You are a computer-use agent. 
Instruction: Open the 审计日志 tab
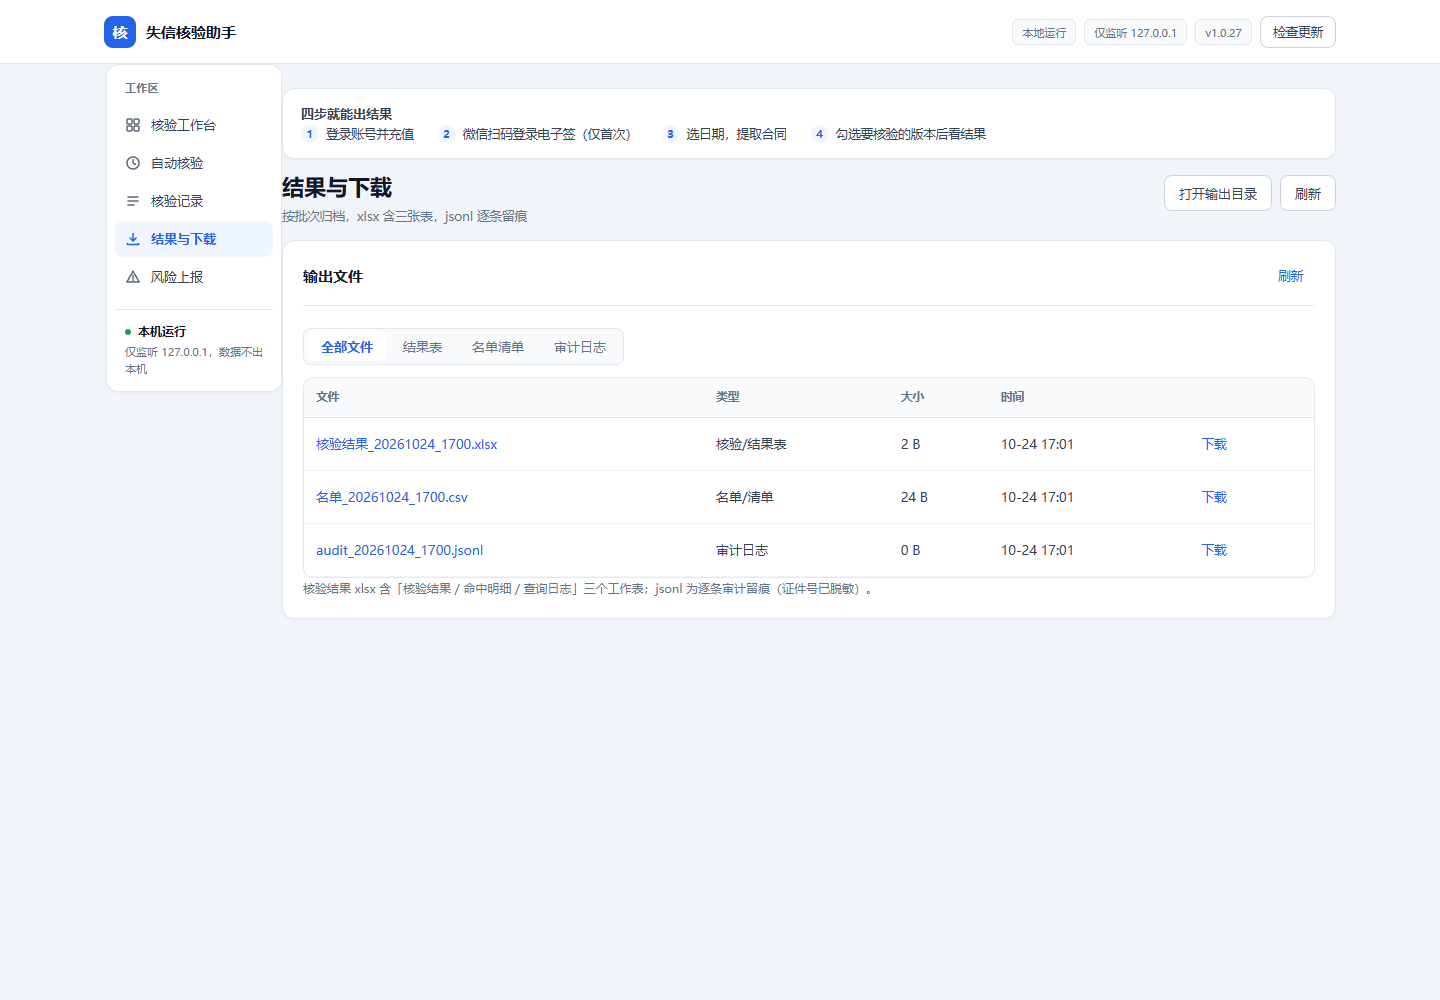point(580,347)
